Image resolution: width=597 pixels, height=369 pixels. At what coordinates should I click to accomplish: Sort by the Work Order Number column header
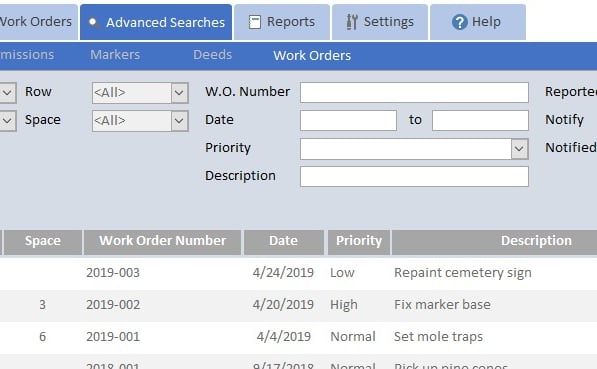[163, 242]
